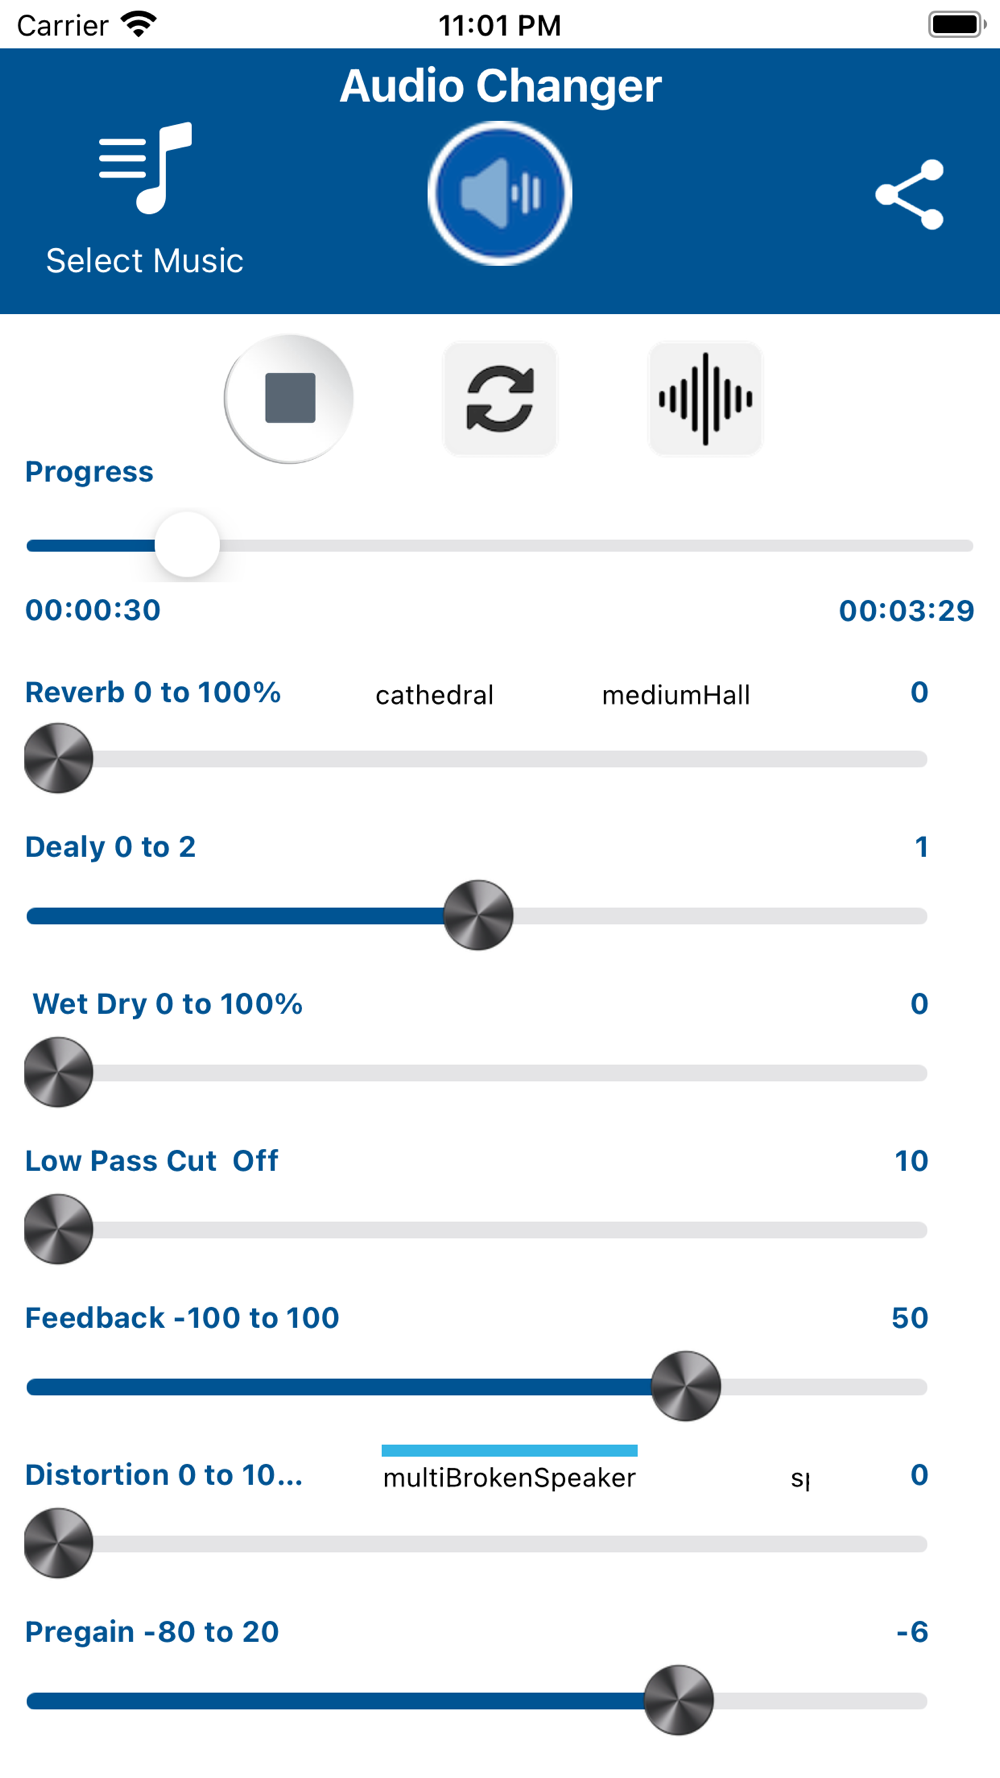Click the Wet Dry slider knob
1000x1778 pixels.
point(58,1072)
